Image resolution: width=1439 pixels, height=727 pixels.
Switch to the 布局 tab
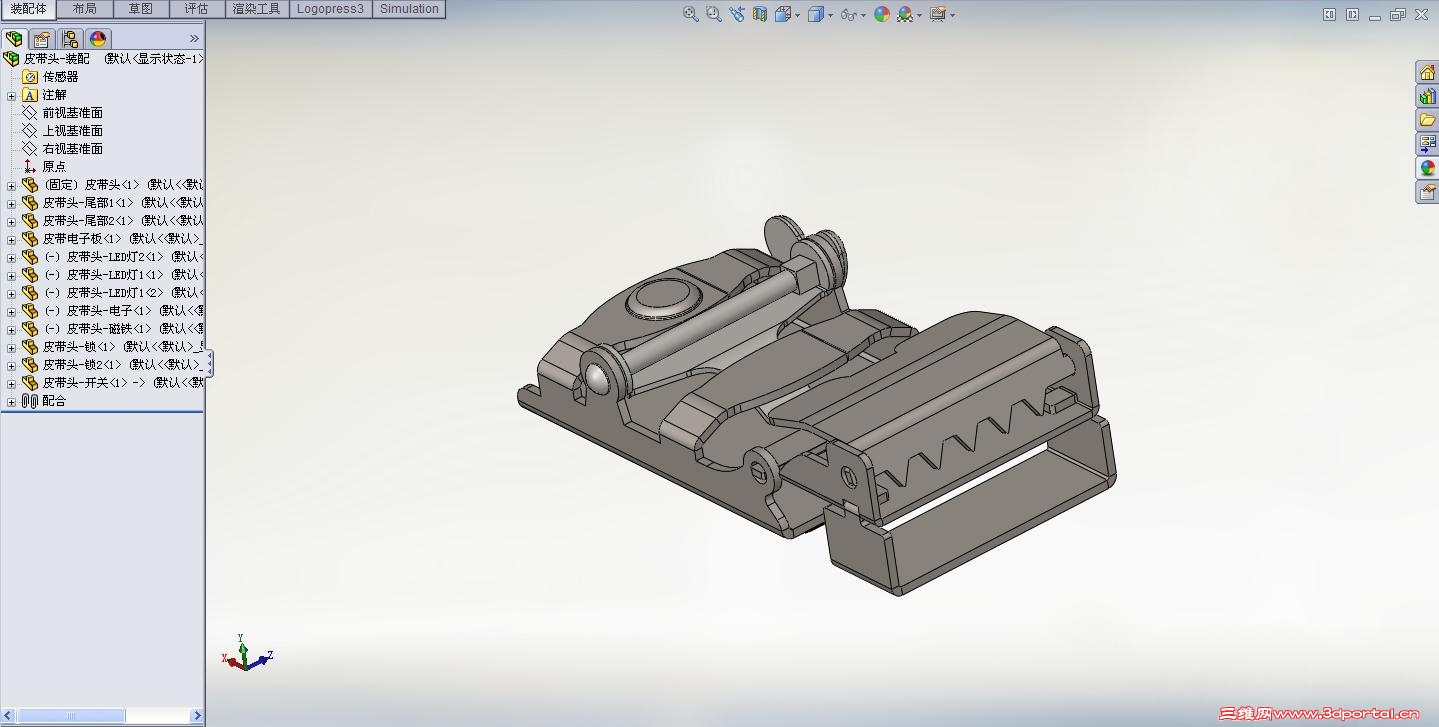click(85, 9)
